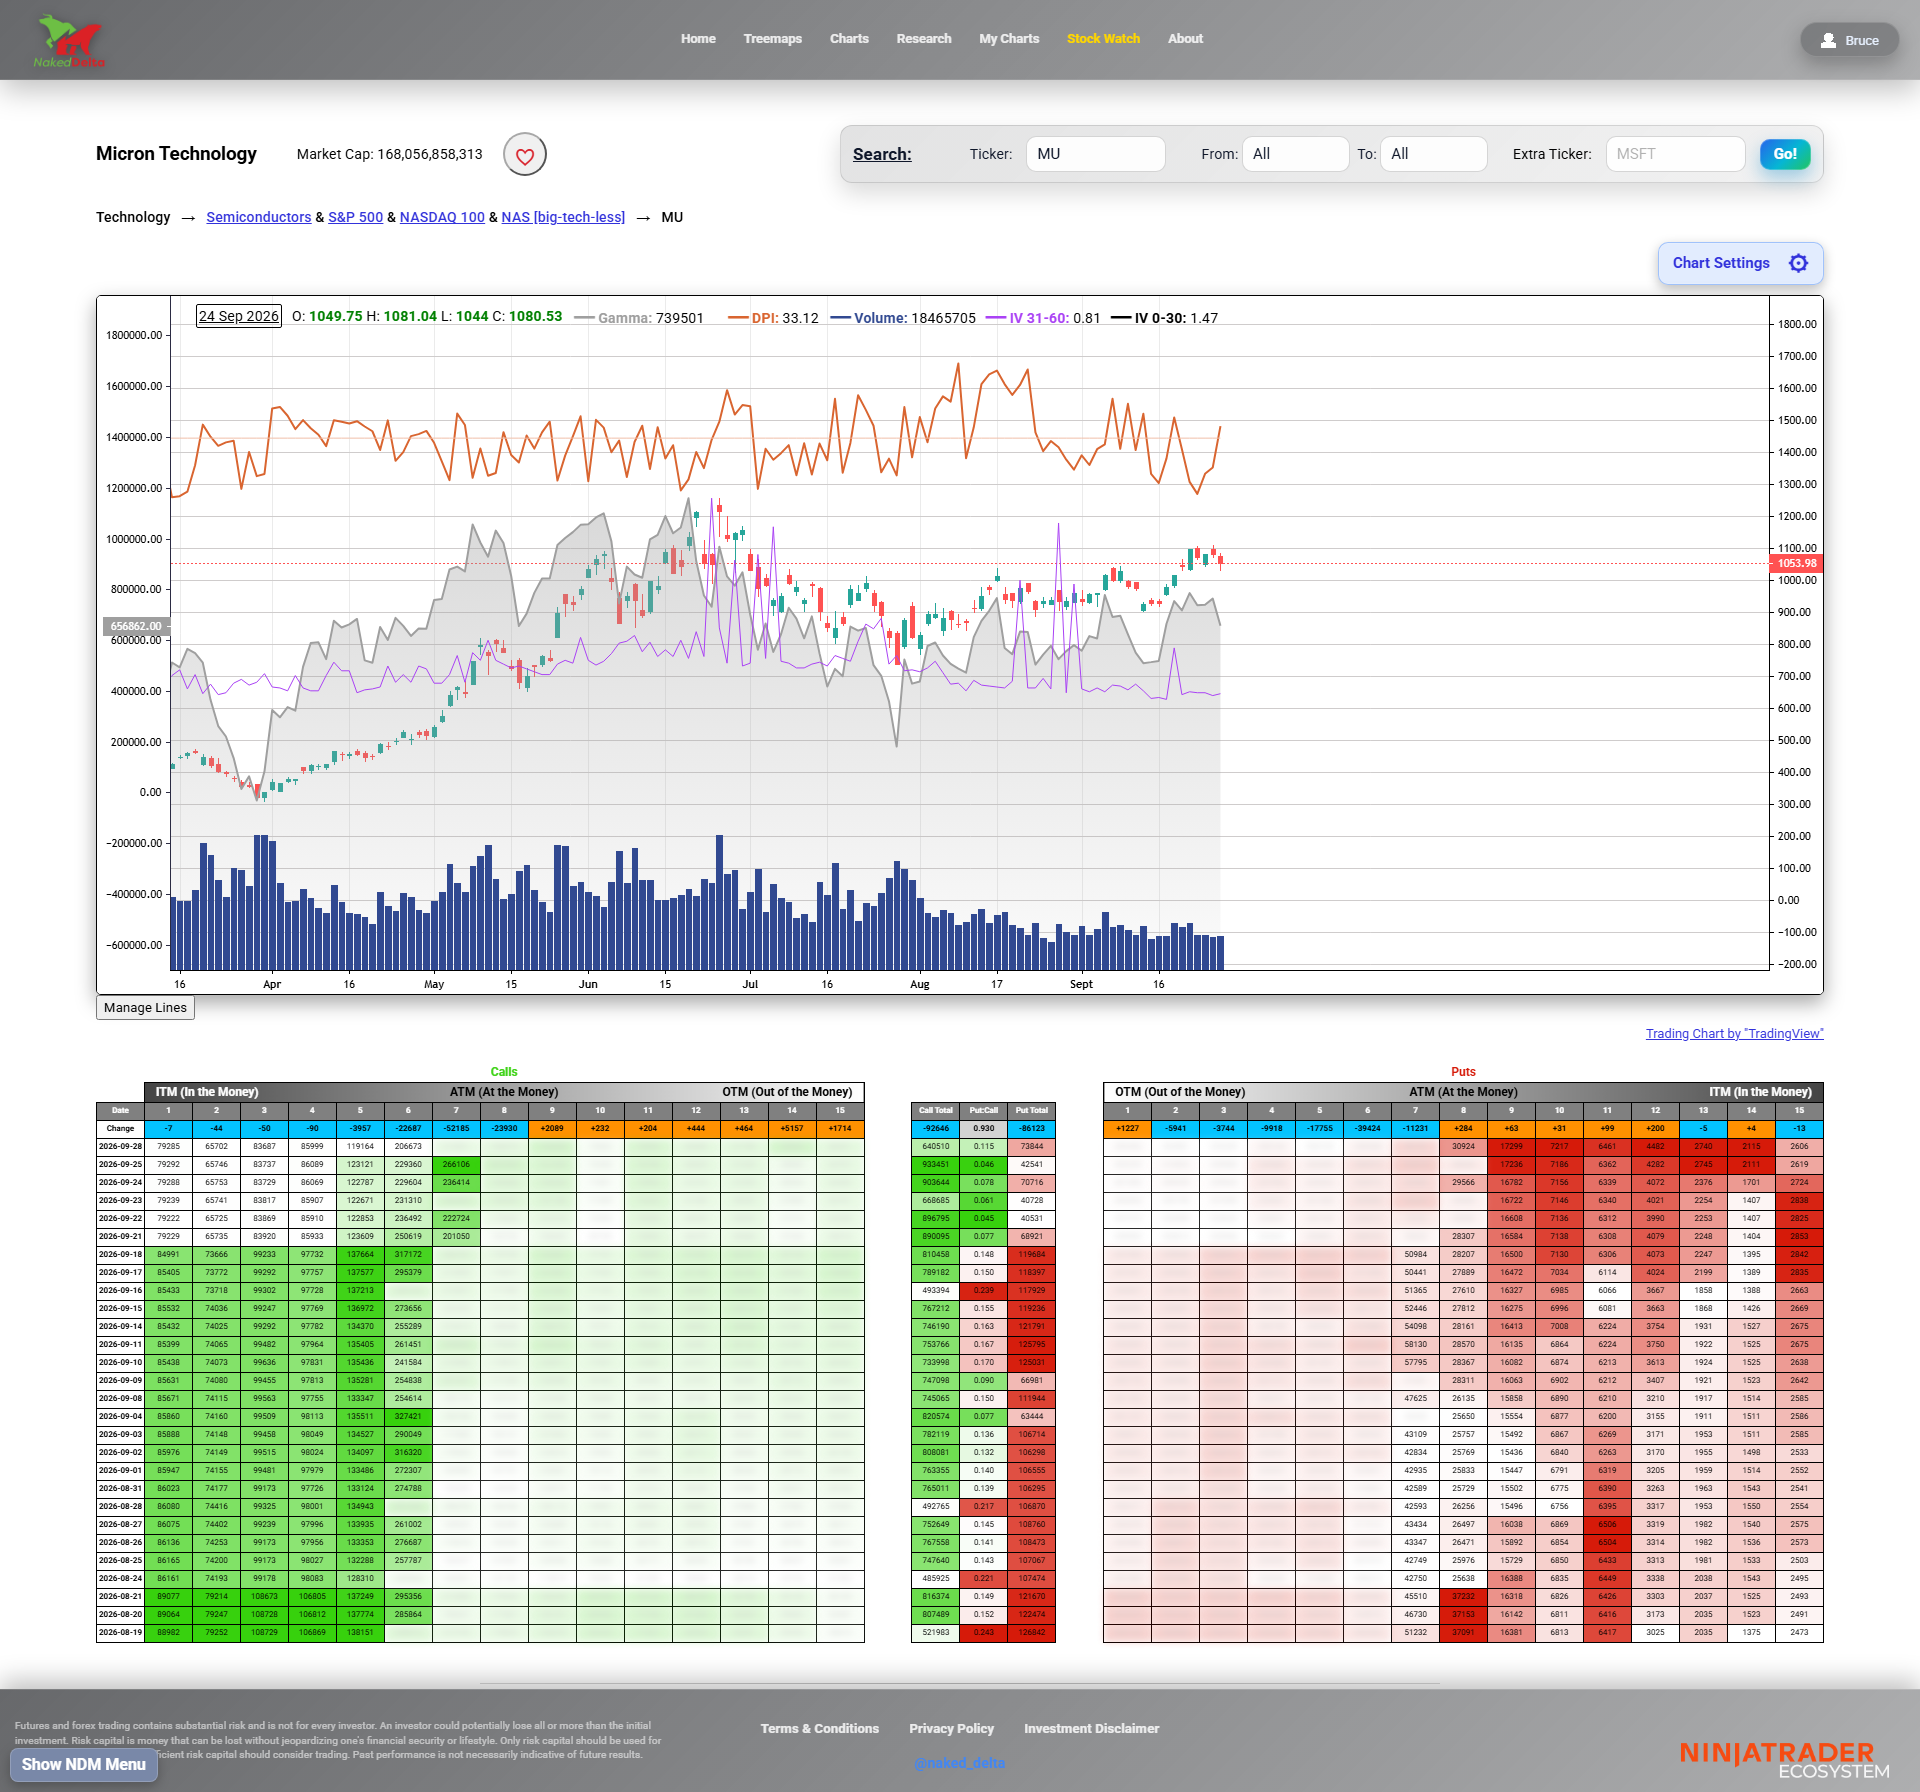The image size is (1920, 1792).
Task: Open the S&P 500 link
Action: [355, 217]
